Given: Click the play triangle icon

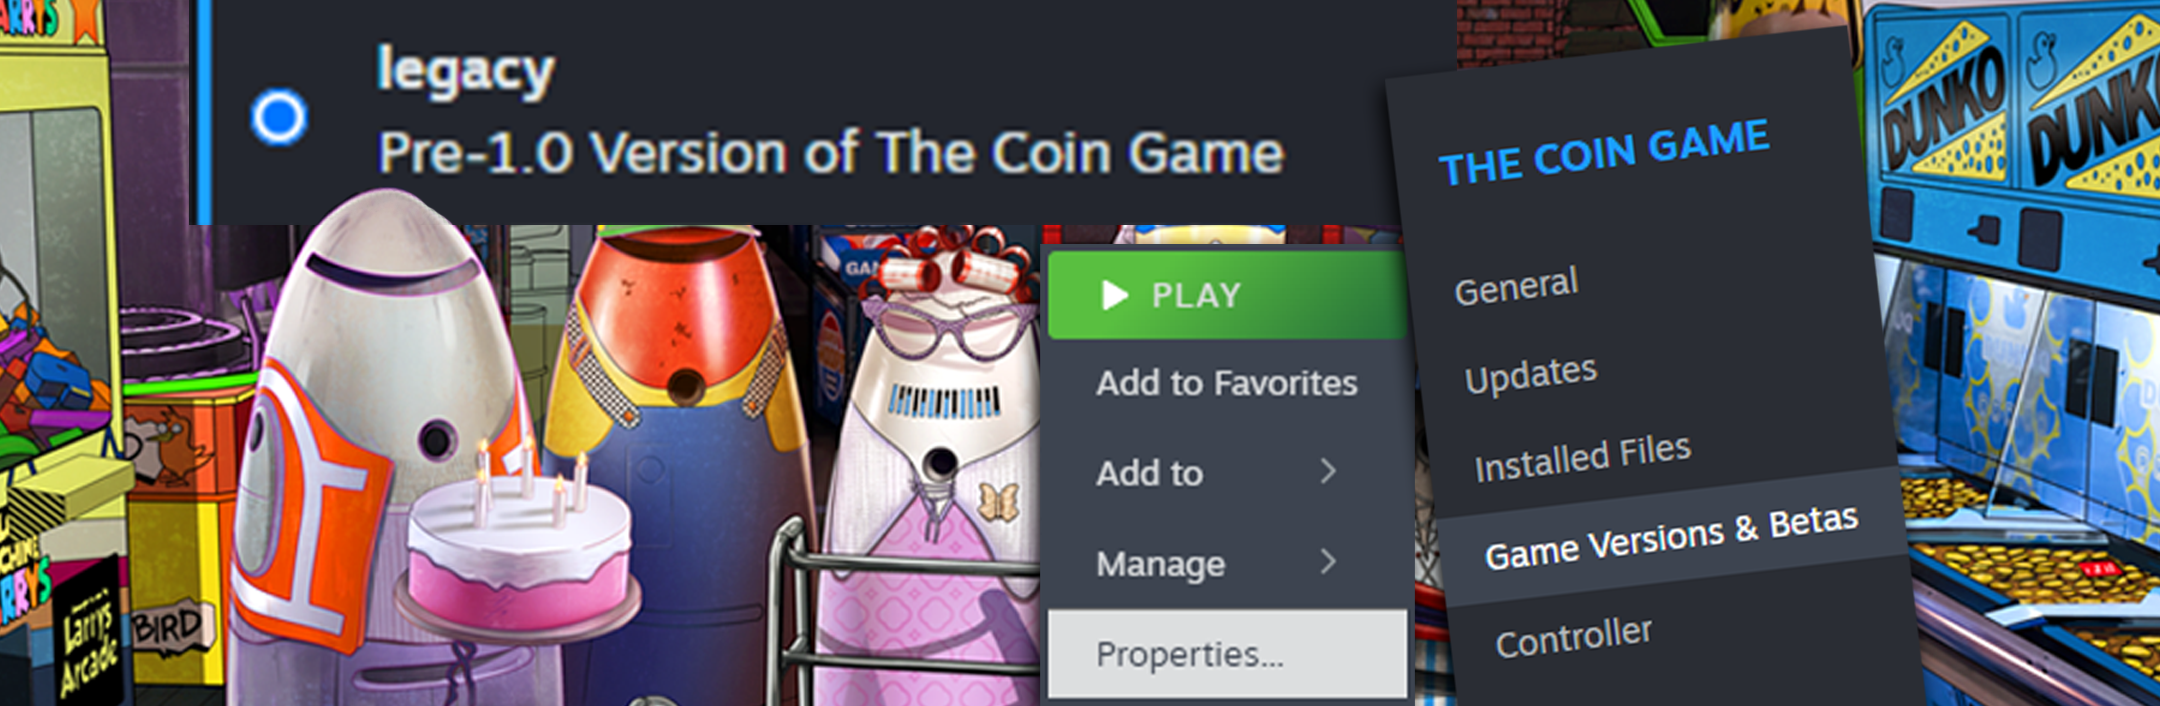Looking at the screenshot, I should [x=1114, y=295].
